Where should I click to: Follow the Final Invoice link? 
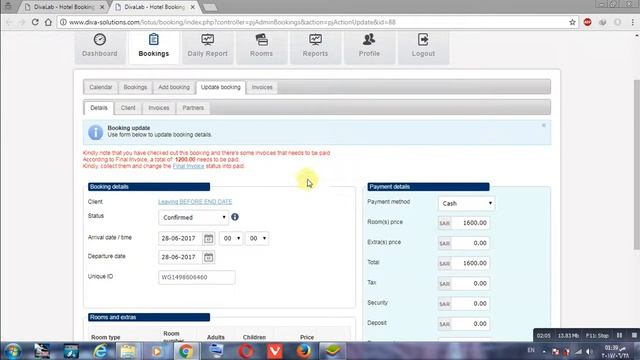click(x=188, y=166)
